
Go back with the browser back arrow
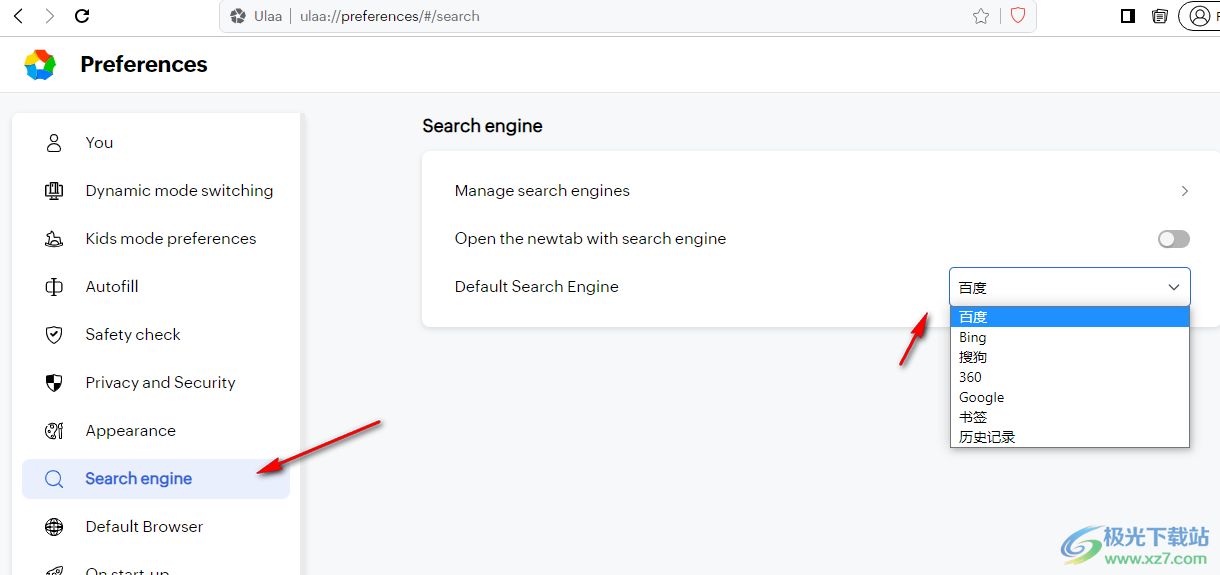(x=18, y=16)
